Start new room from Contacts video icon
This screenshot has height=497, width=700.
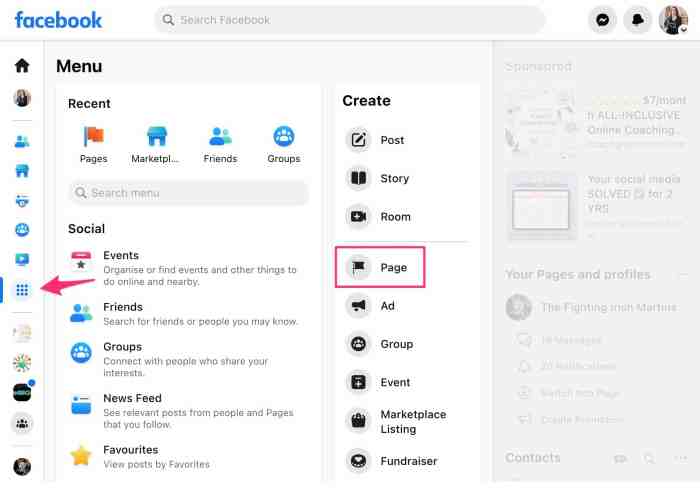(x=620, y=459)
